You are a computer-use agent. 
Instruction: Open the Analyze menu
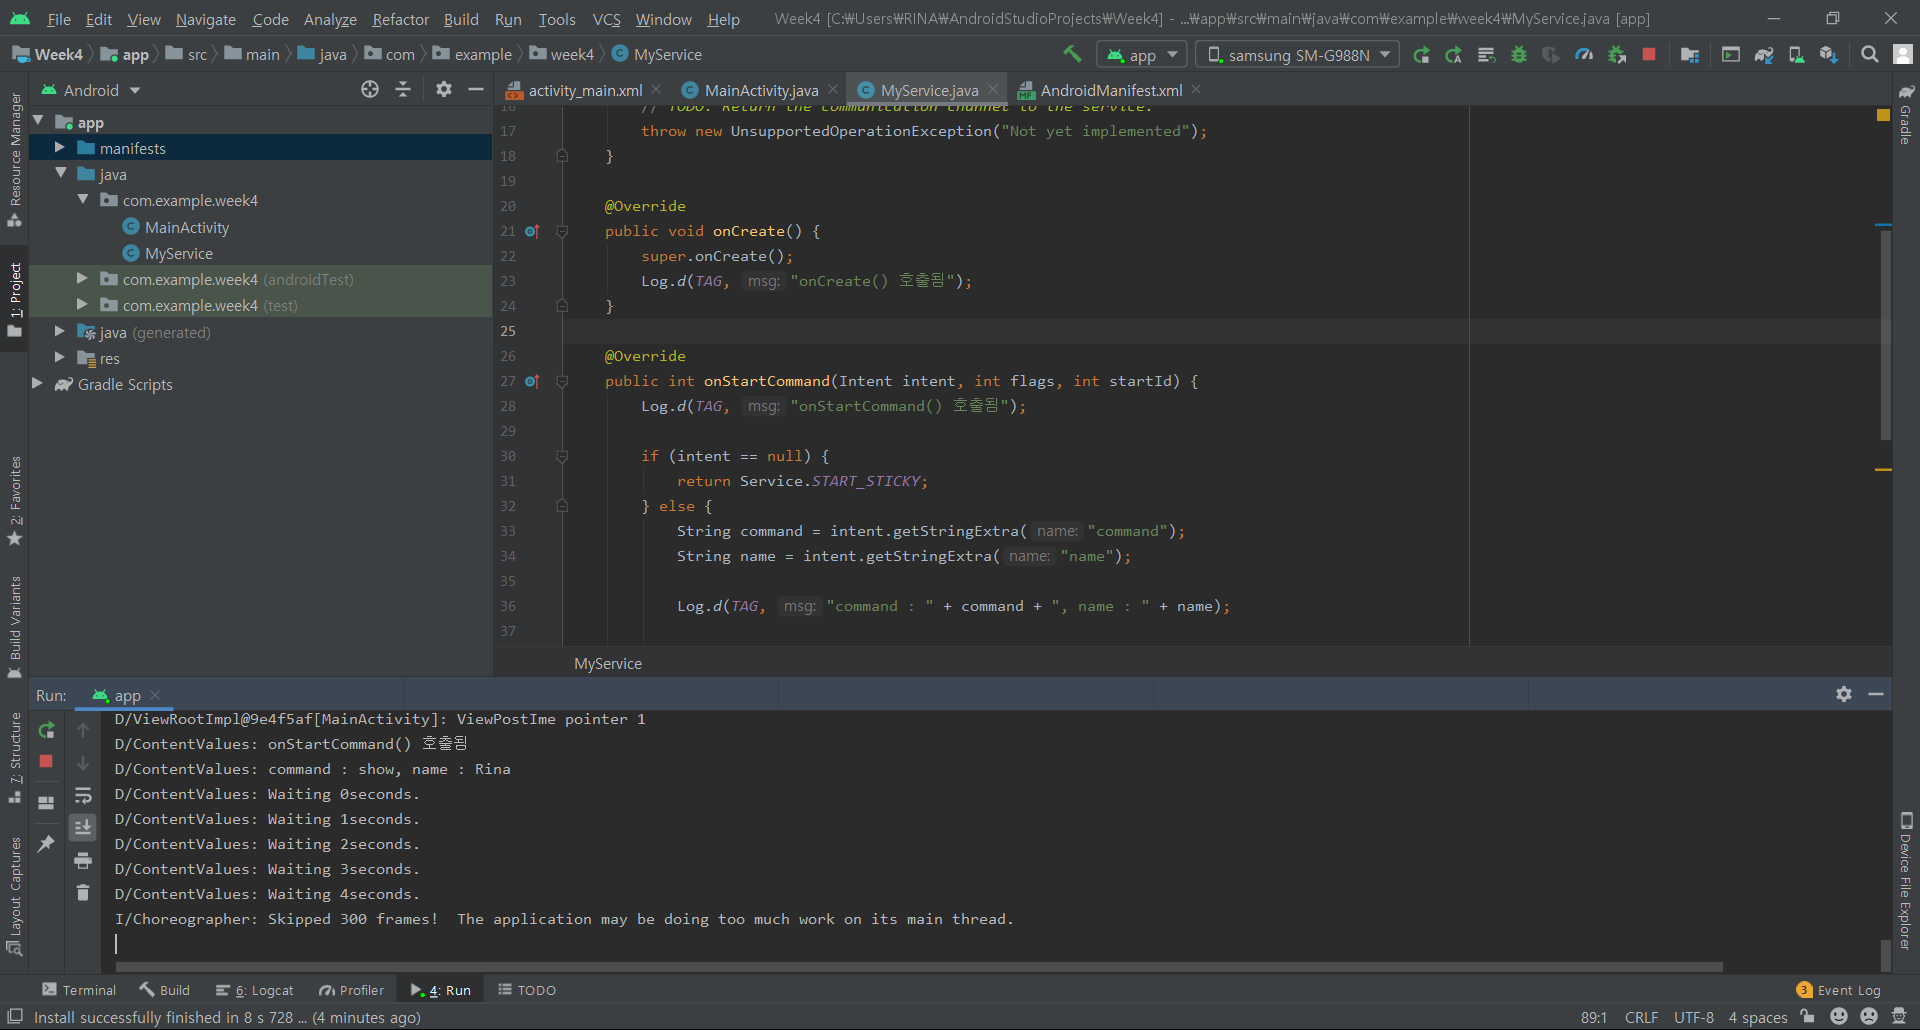330,19
